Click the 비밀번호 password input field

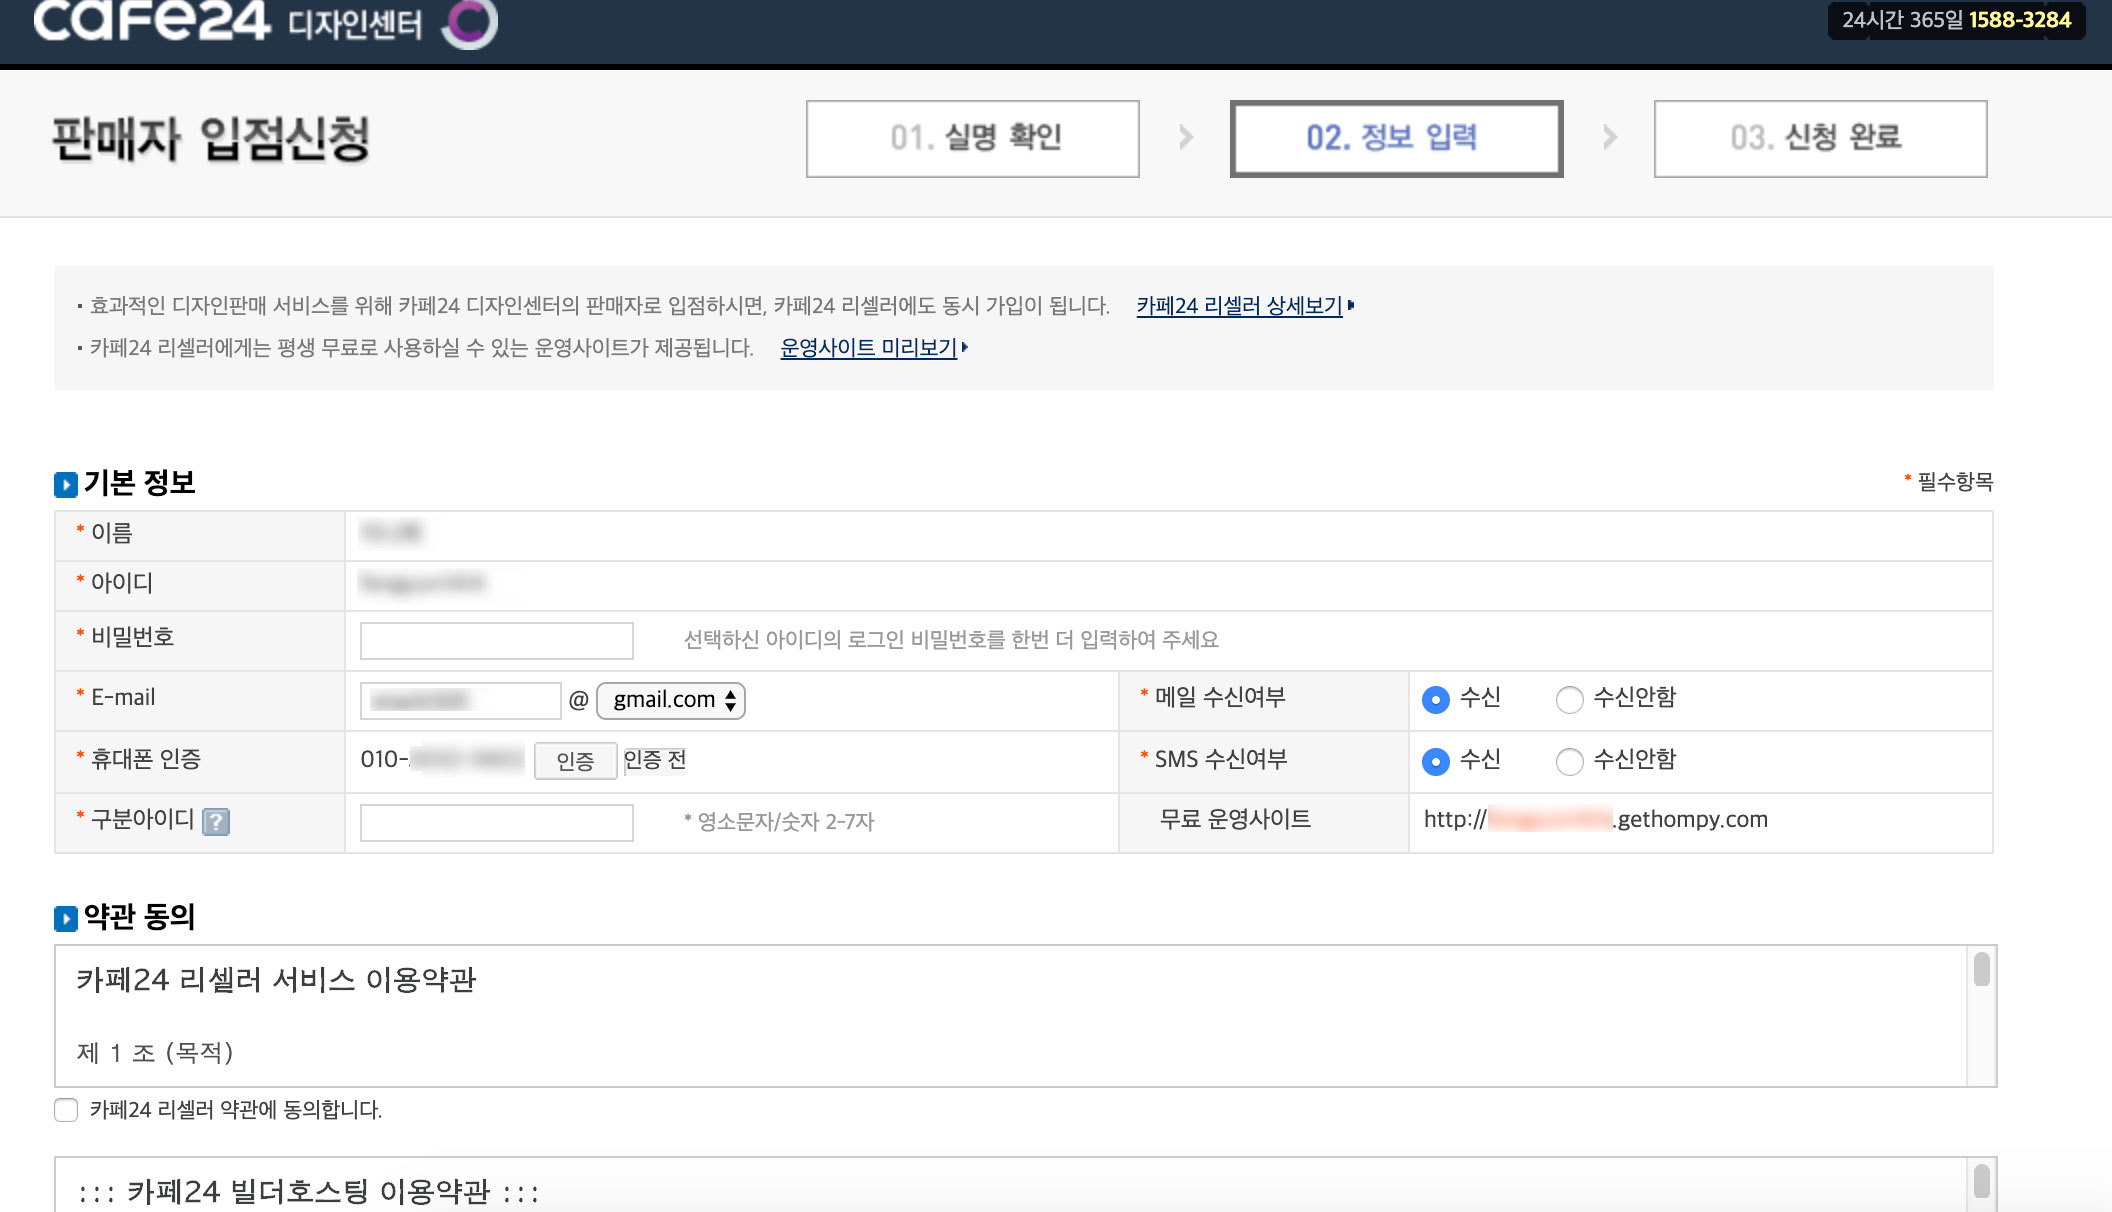(x=496, y=641)
